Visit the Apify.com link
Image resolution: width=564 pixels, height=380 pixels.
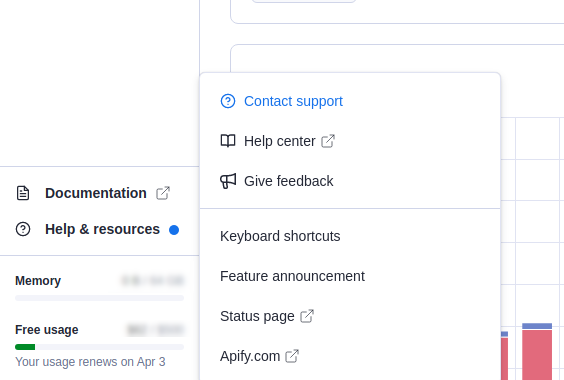click(350, 356)
